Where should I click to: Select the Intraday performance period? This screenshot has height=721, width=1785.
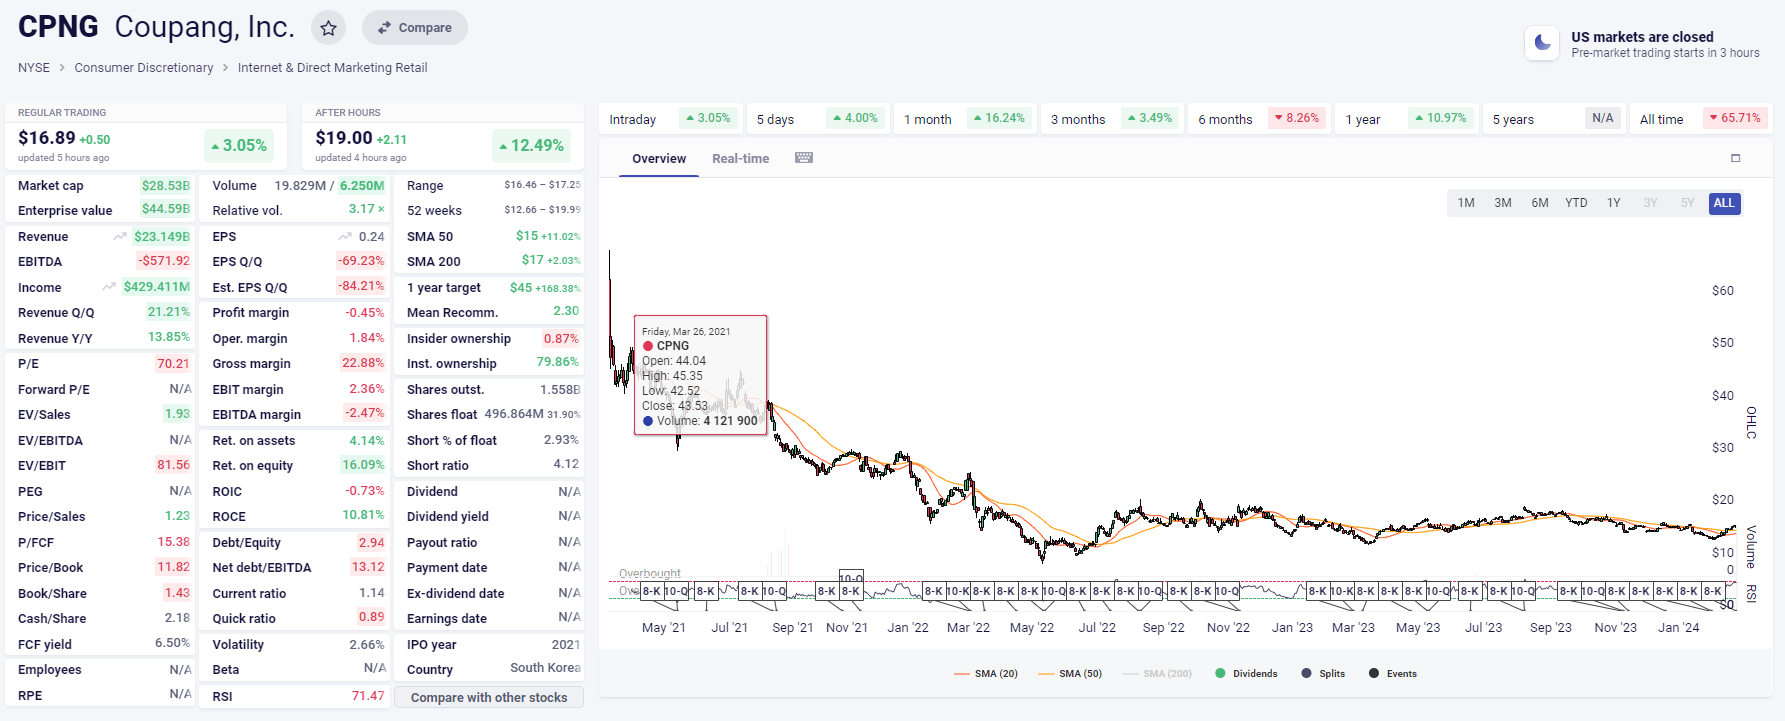pyautogui.click(x=670, y=118)
